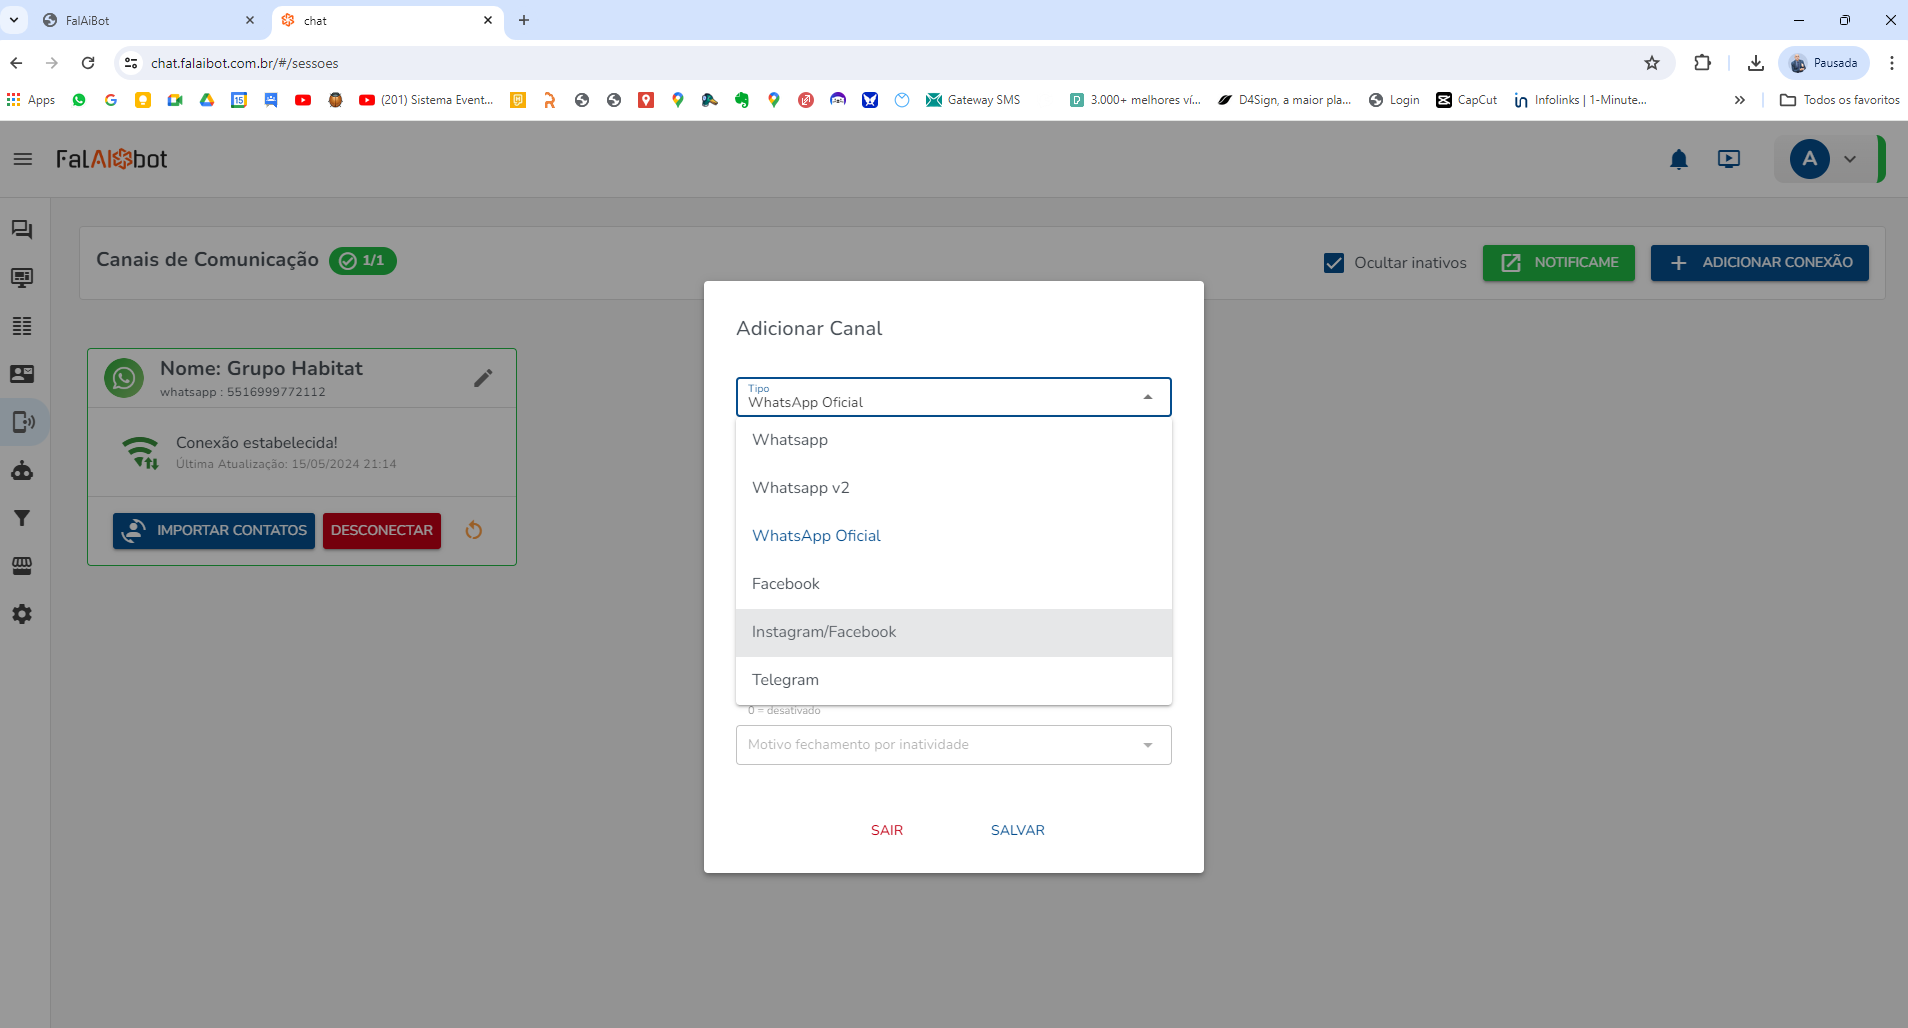Screen dimensions: 1908x1028
Task: Click the user avatar letter A
Action: pyautogui.click(x=1810, y=159)
